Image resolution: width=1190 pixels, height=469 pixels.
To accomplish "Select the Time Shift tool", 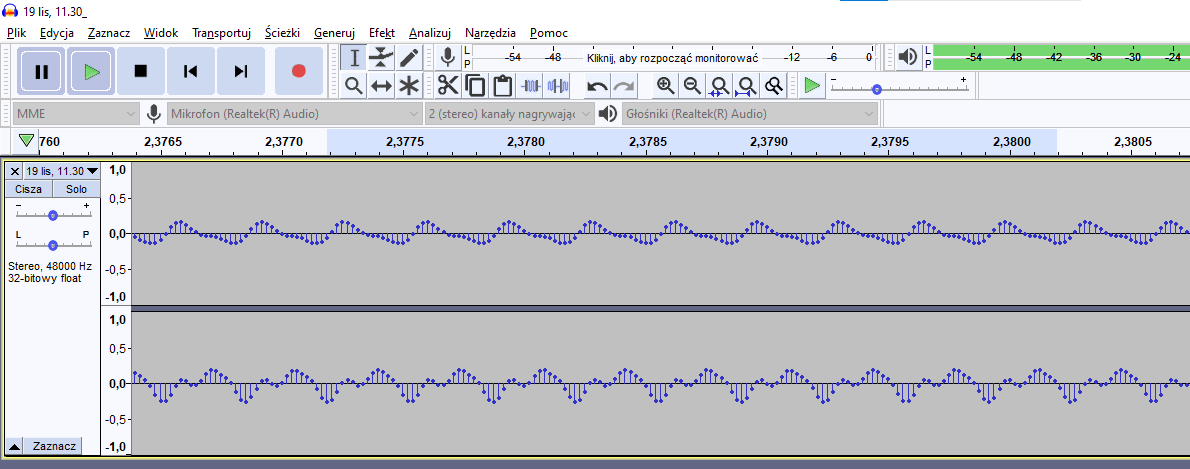I will point(381,85).
